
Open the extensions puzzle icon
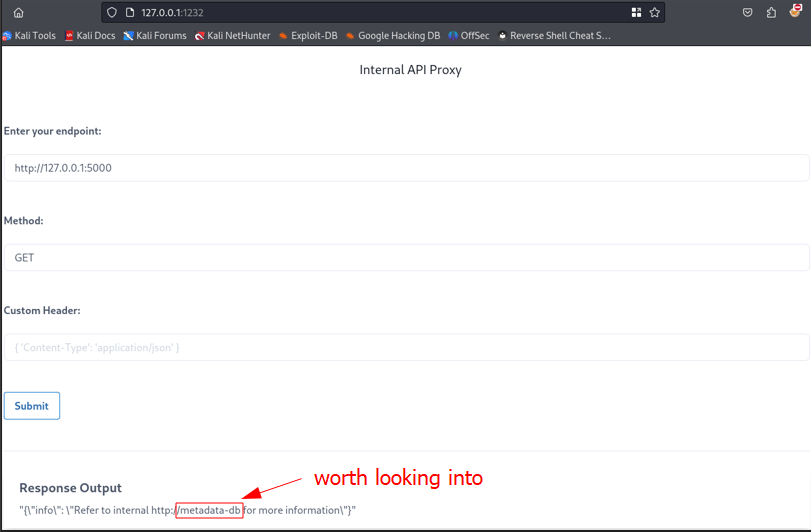click(771, 12)
